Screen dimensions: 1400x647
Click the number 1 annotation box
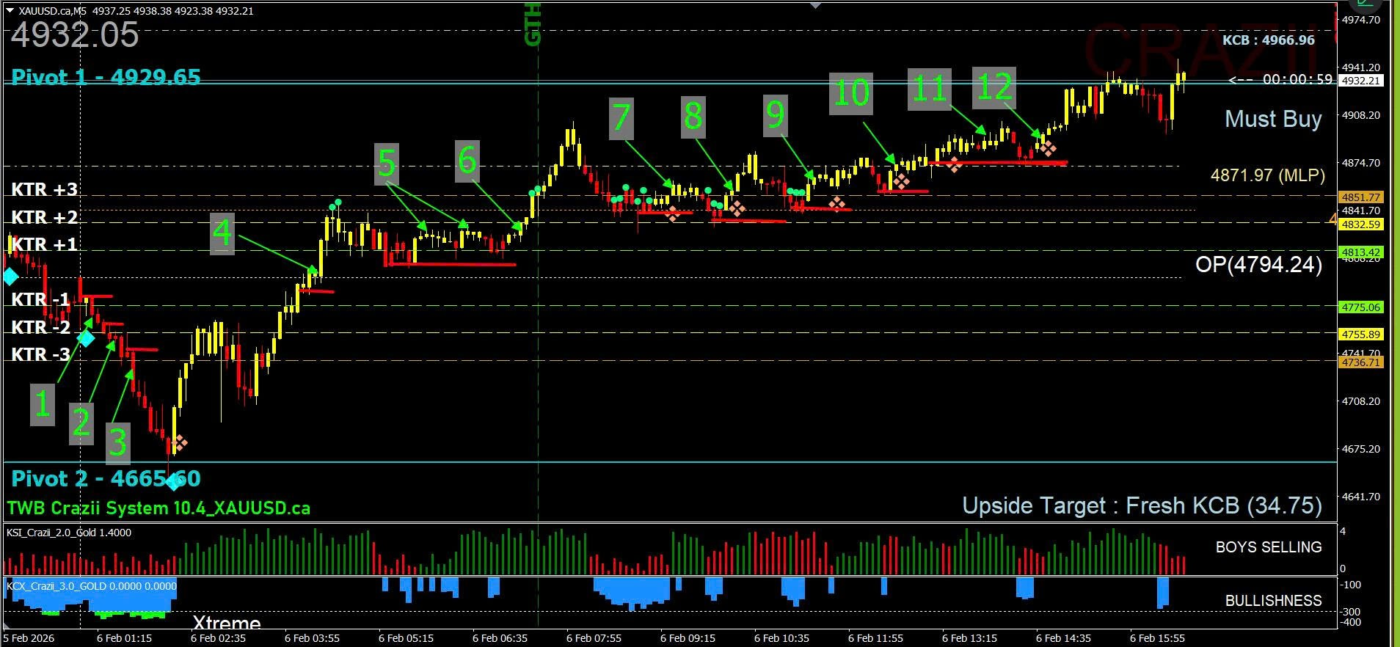click(42, 404)
